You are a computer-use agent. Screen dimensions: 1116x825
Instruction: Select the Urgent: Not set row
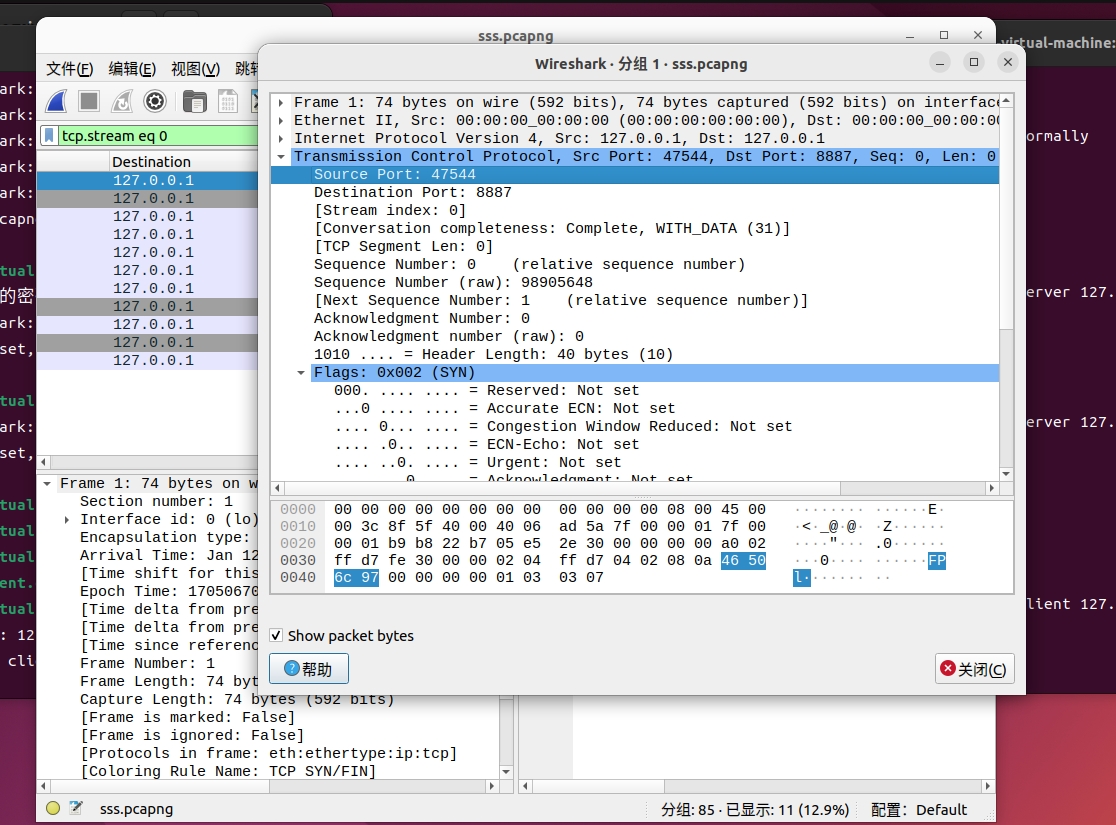[x=635, y=462]
